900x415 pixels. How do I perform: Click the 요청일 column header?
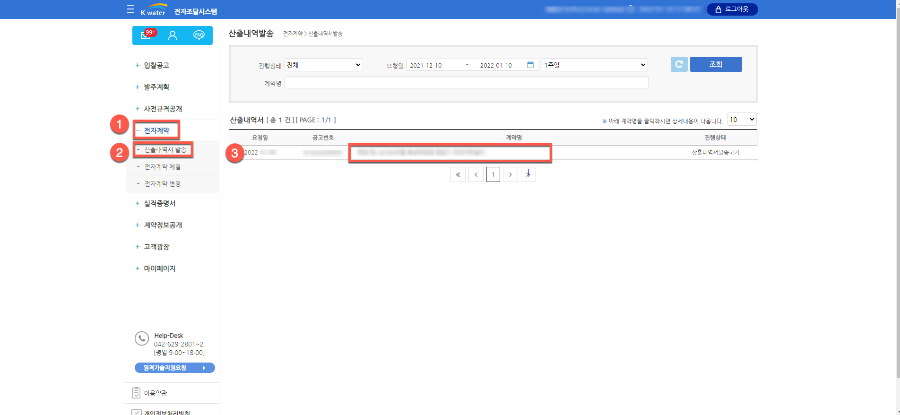(x=259, y=138)
